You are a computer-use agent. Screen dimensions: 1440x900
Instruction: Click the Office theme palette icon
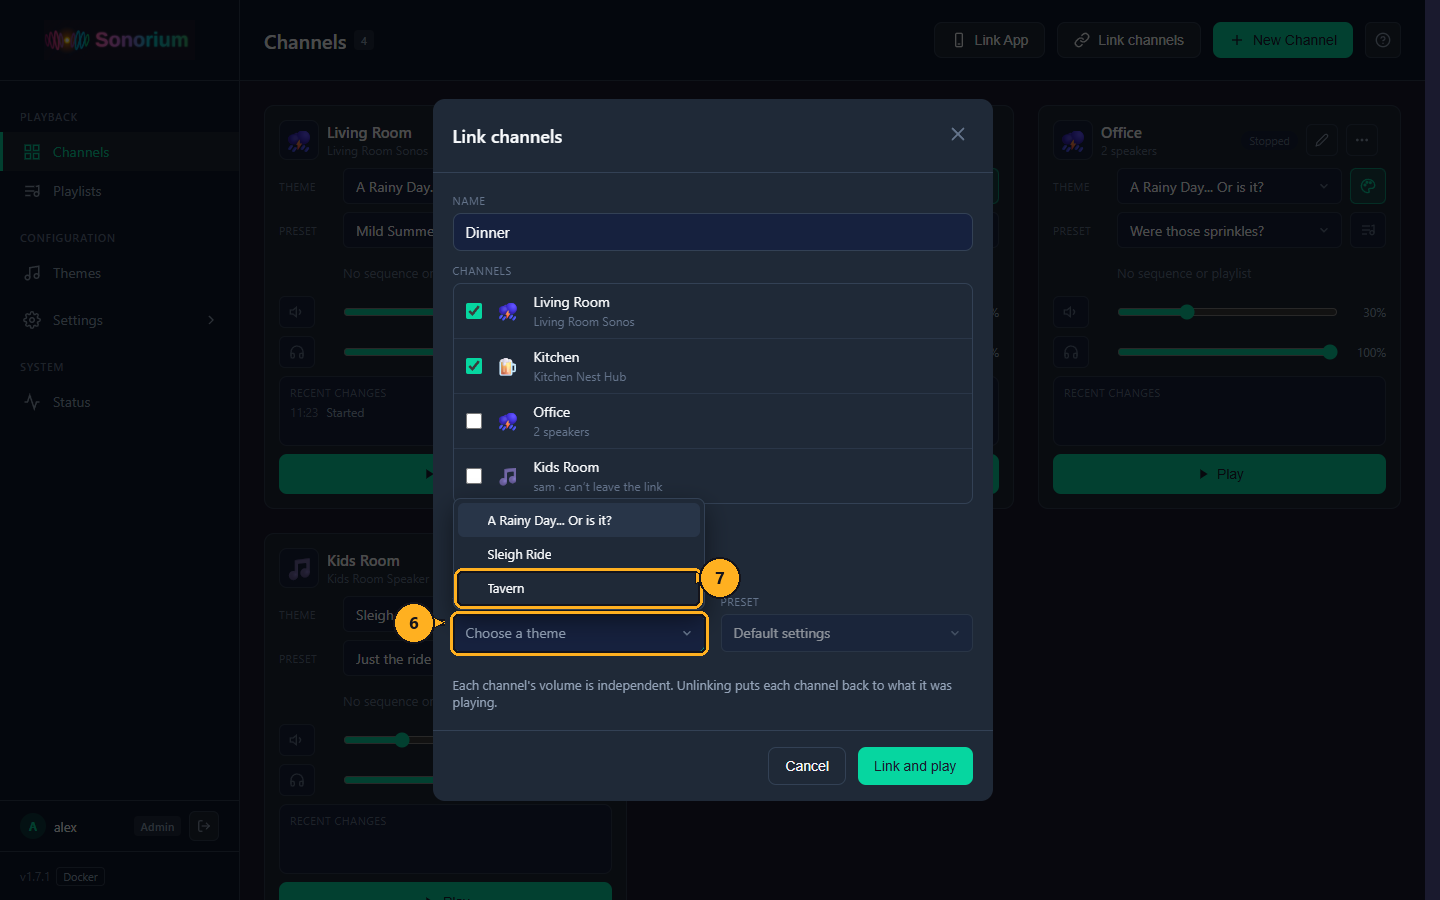pyautogui.click(x=1368, y=186)
